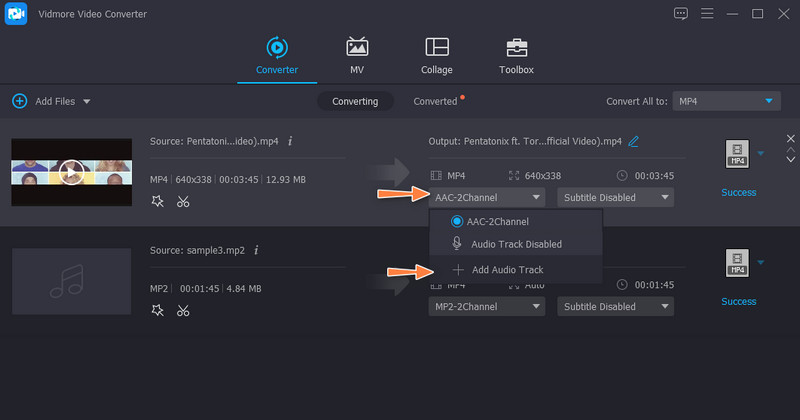Open the hamburger menu in title bar
Image resolution: width=800 pixels, height=420 pixels.
coord(706,14)
